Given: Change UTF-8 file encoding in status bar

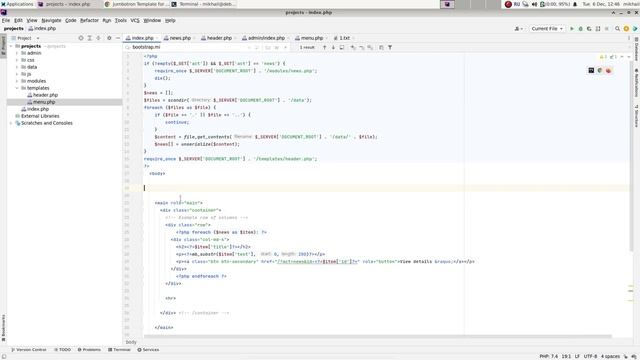Looking at the screenshot, I should point(590,356).
